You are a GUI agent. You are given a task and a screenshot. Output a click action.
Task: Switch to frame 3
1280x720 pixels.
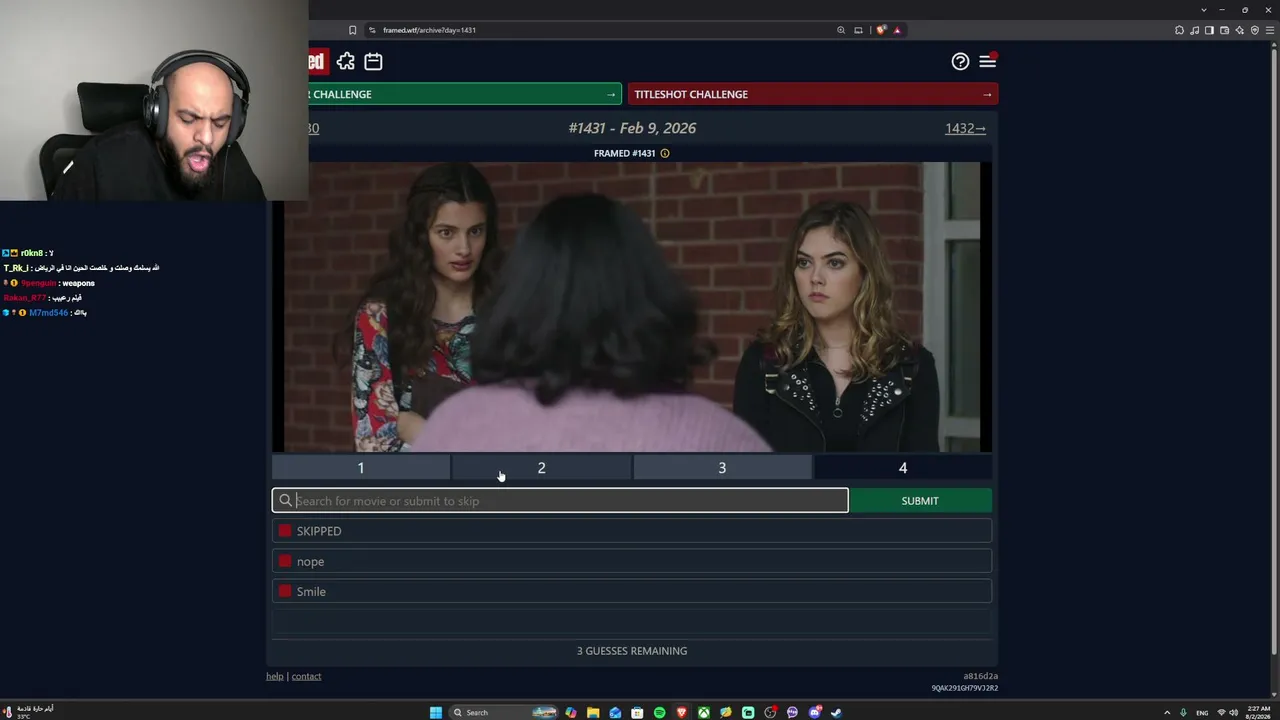click(722, 468)
